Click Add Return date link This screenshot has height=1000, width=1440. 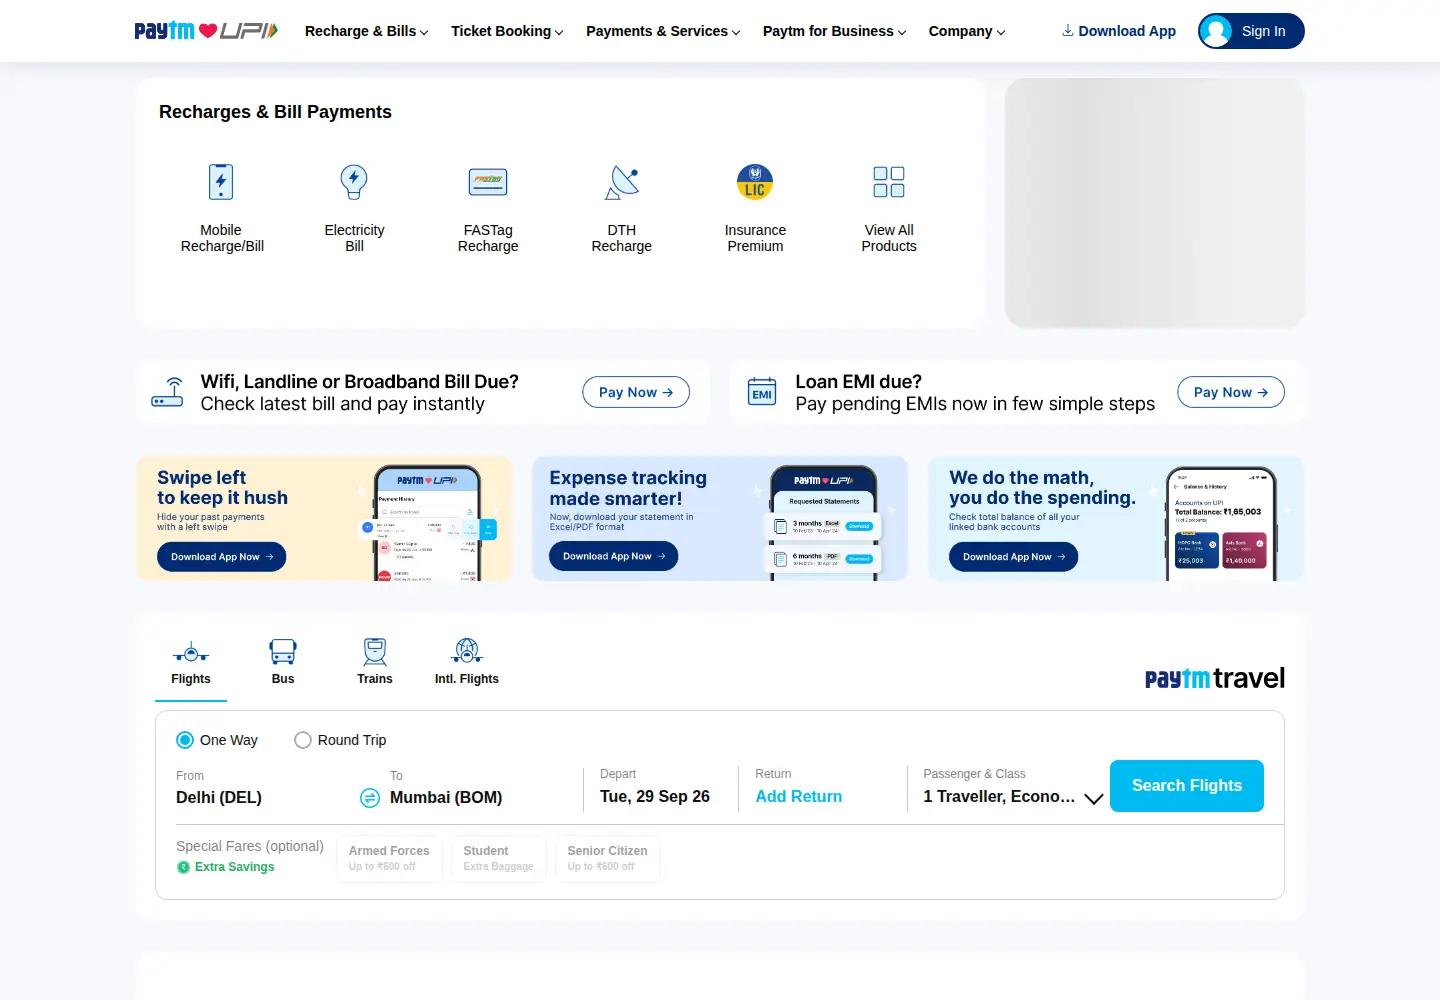799,797
